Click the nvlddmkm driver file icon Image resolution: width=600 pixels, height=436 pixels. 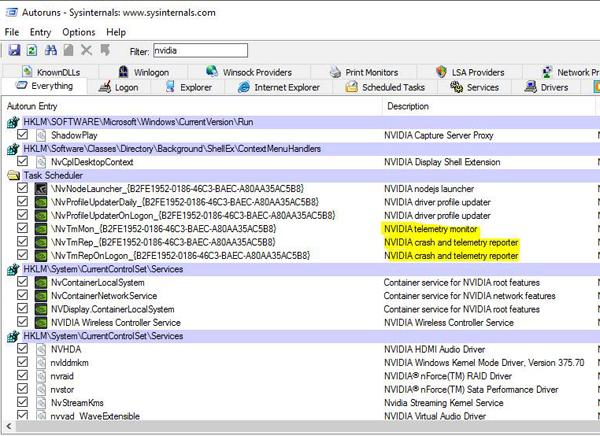[41, 363]
